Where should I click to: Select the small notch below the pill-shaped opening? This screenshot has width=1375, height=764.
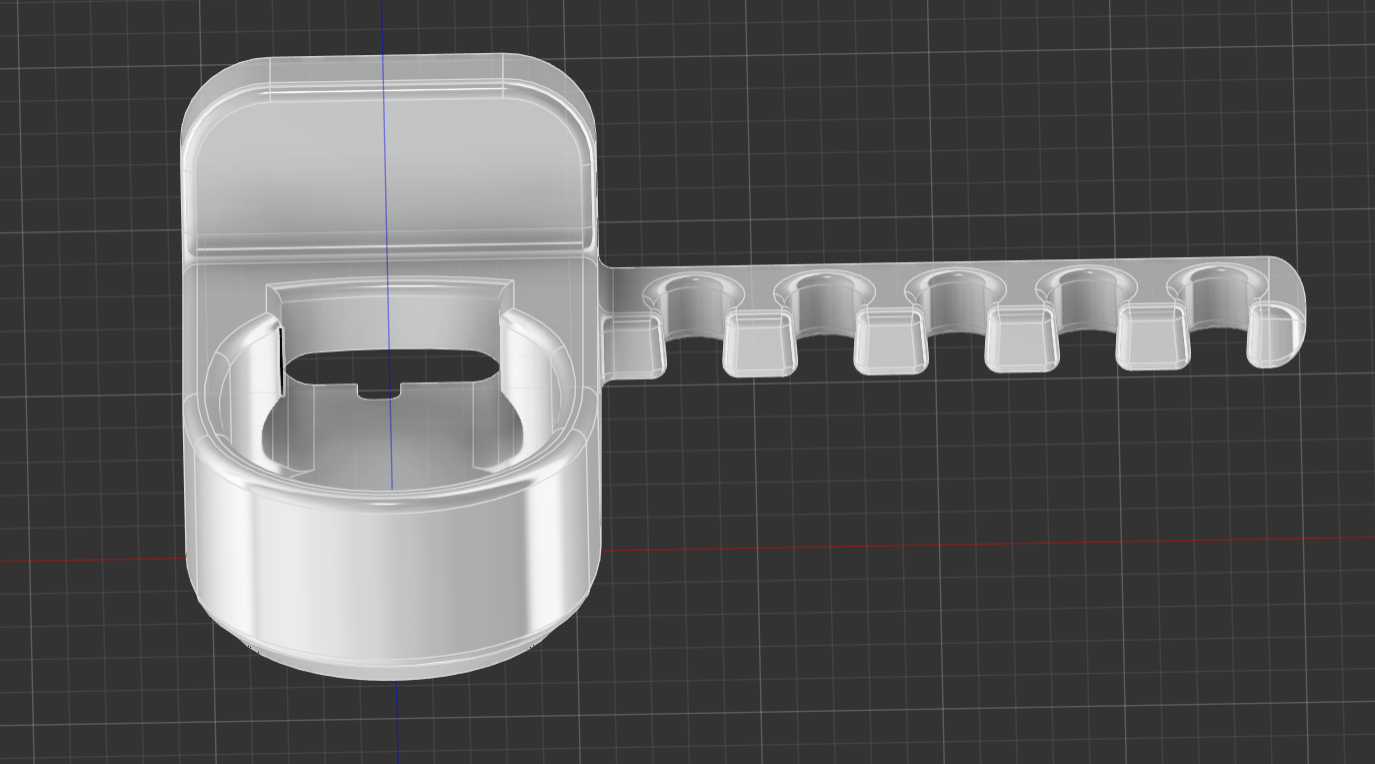(x=380, y=390)
